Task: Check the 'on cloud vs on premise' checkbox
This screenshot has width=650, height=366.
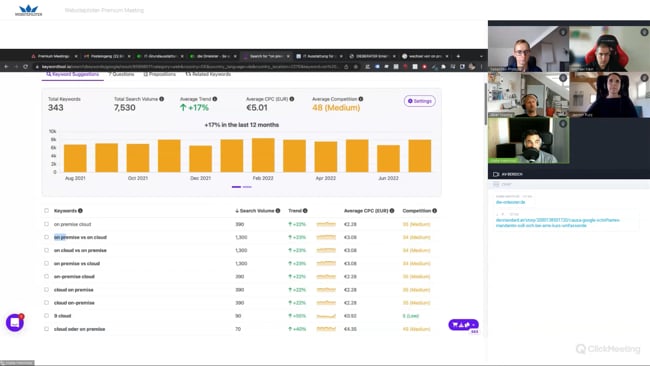Action: [46, 250]
